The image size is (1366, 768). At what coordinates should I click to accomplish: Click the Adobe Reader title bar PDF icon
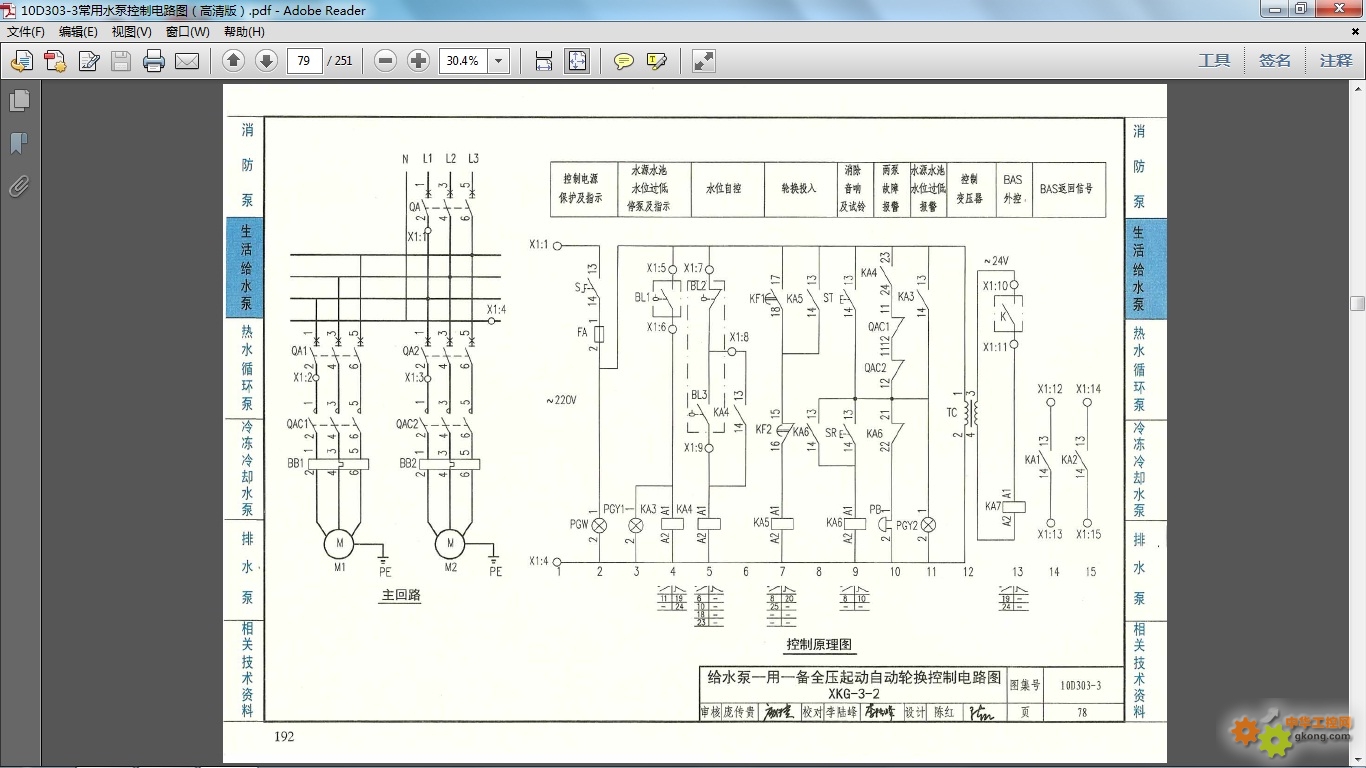tap(10, 10)
